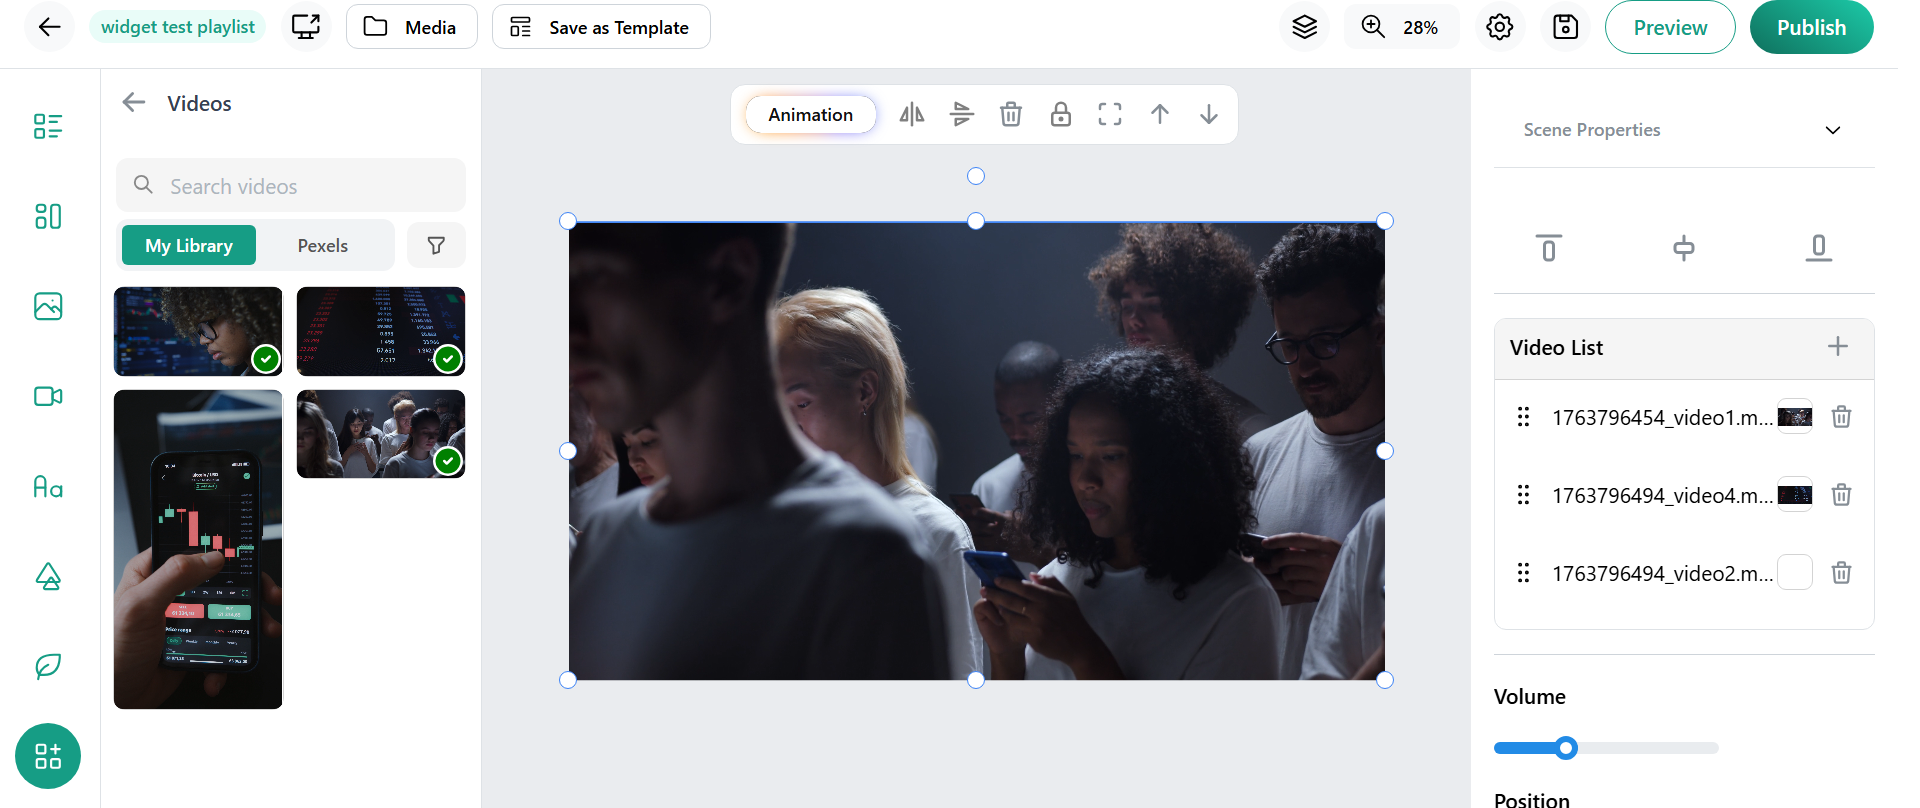Select 1763796454_video1 list entry
The height and width of the screenshot is (808, 1920).
(1662, 418)
